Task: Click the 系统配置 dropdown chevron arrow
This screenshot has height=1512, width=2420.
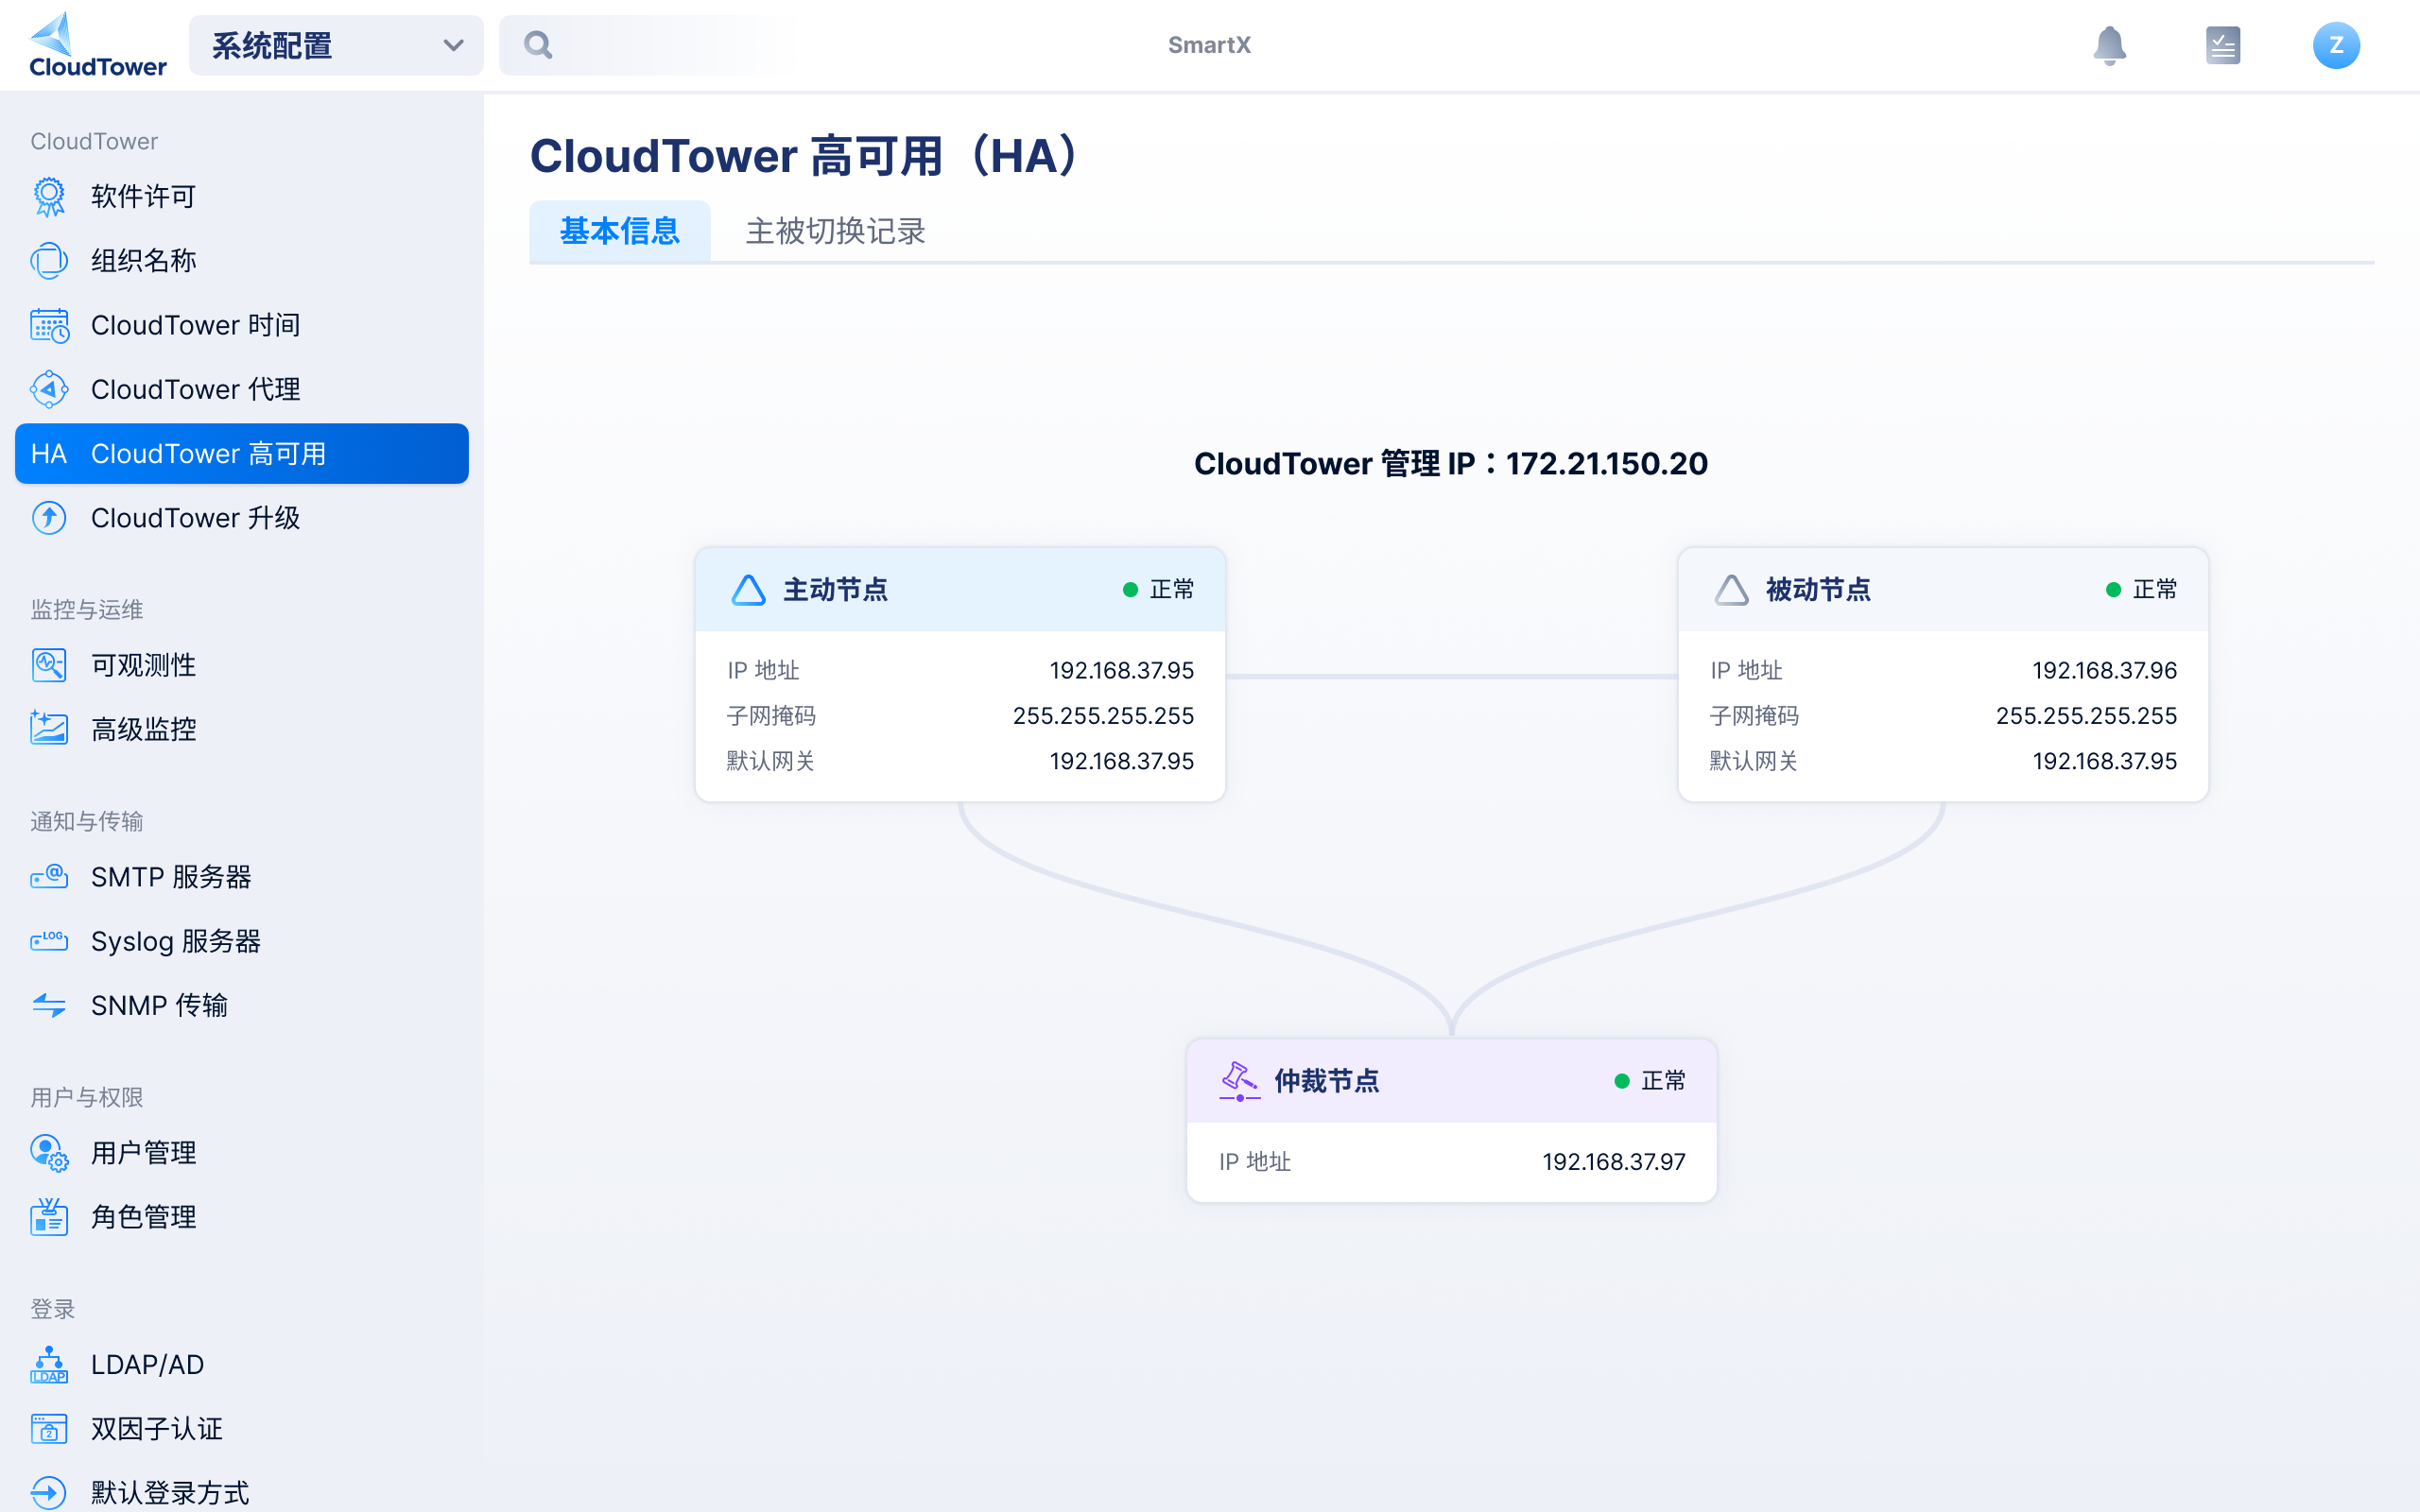Action: [453, 45]
